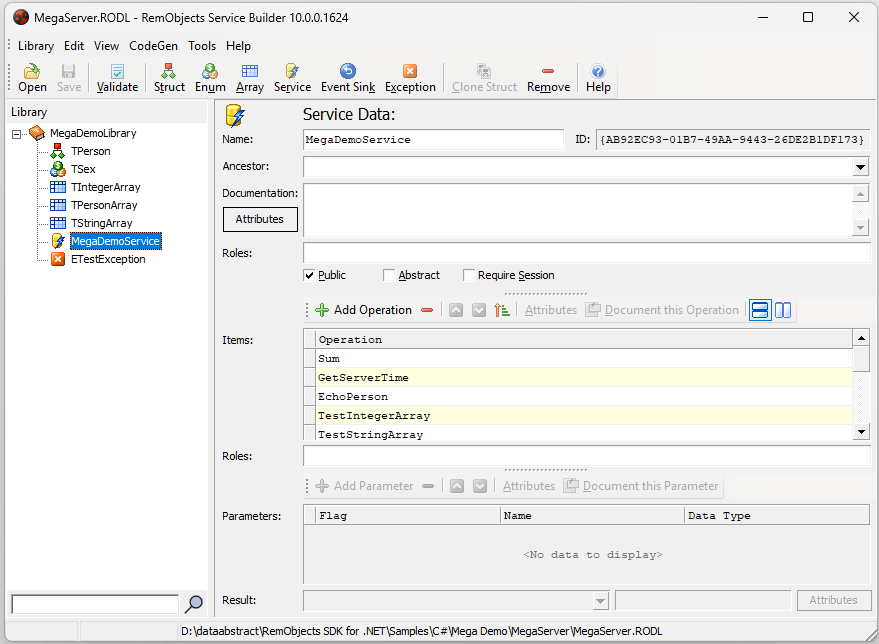Viewport: 879px width, 644px height.
Task: Validate the library using Validate icon
Action: [x=117, y=78]
